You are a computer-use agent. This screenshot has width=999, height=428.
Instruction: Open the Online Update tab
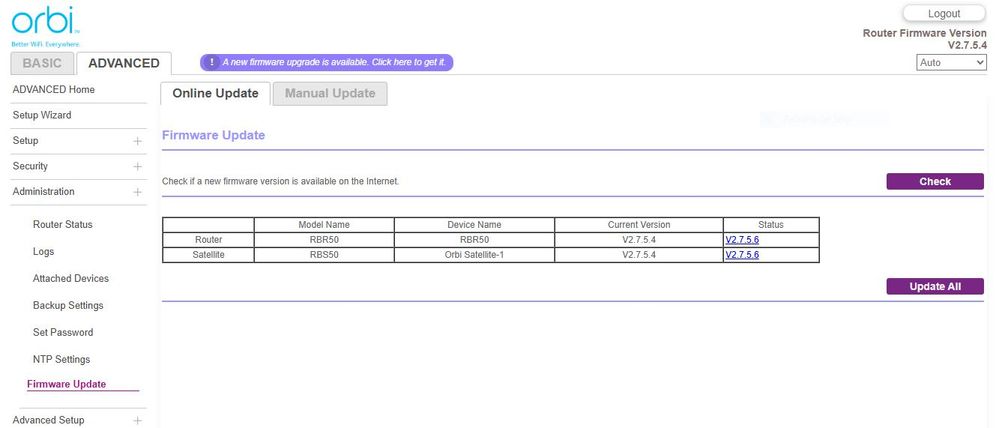(215, 94)
